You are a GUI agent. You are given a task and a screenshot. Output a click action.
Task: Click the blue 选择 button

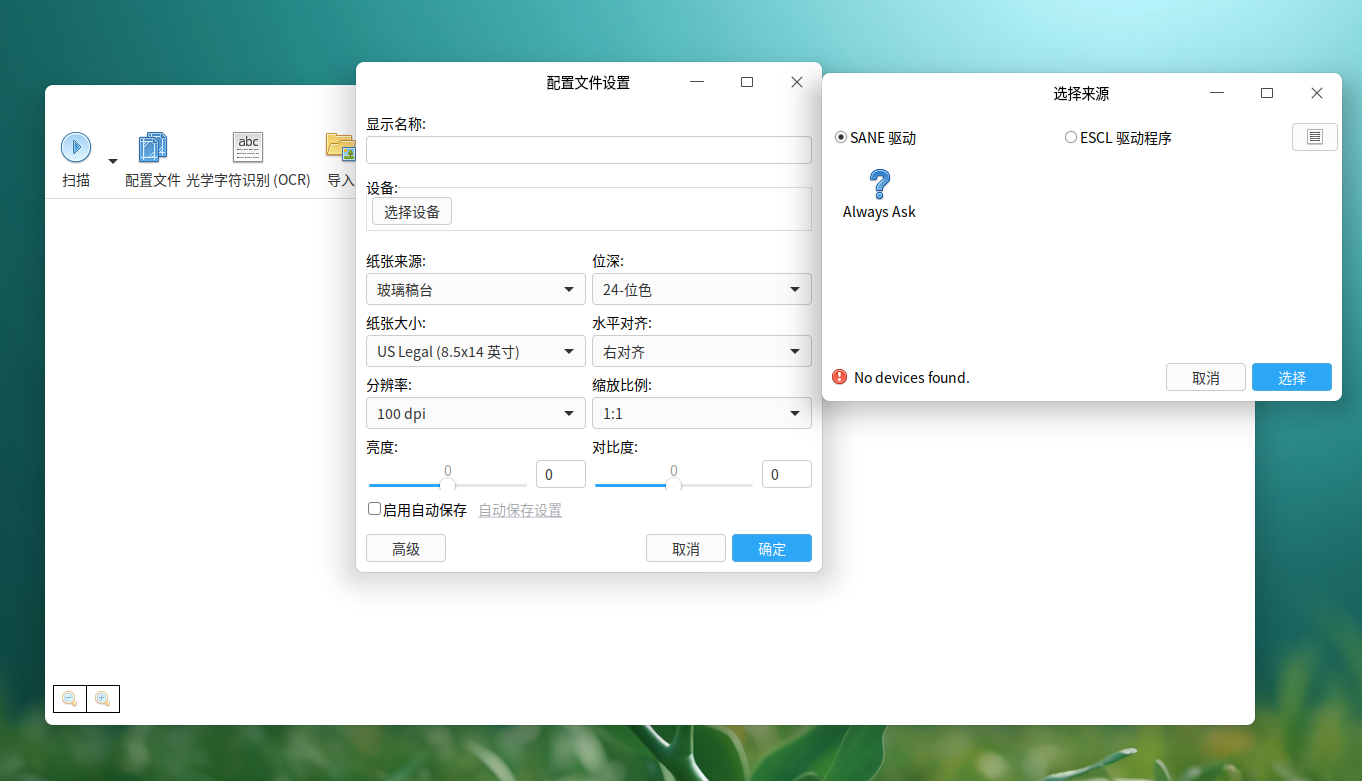[x=1292, y=377]
